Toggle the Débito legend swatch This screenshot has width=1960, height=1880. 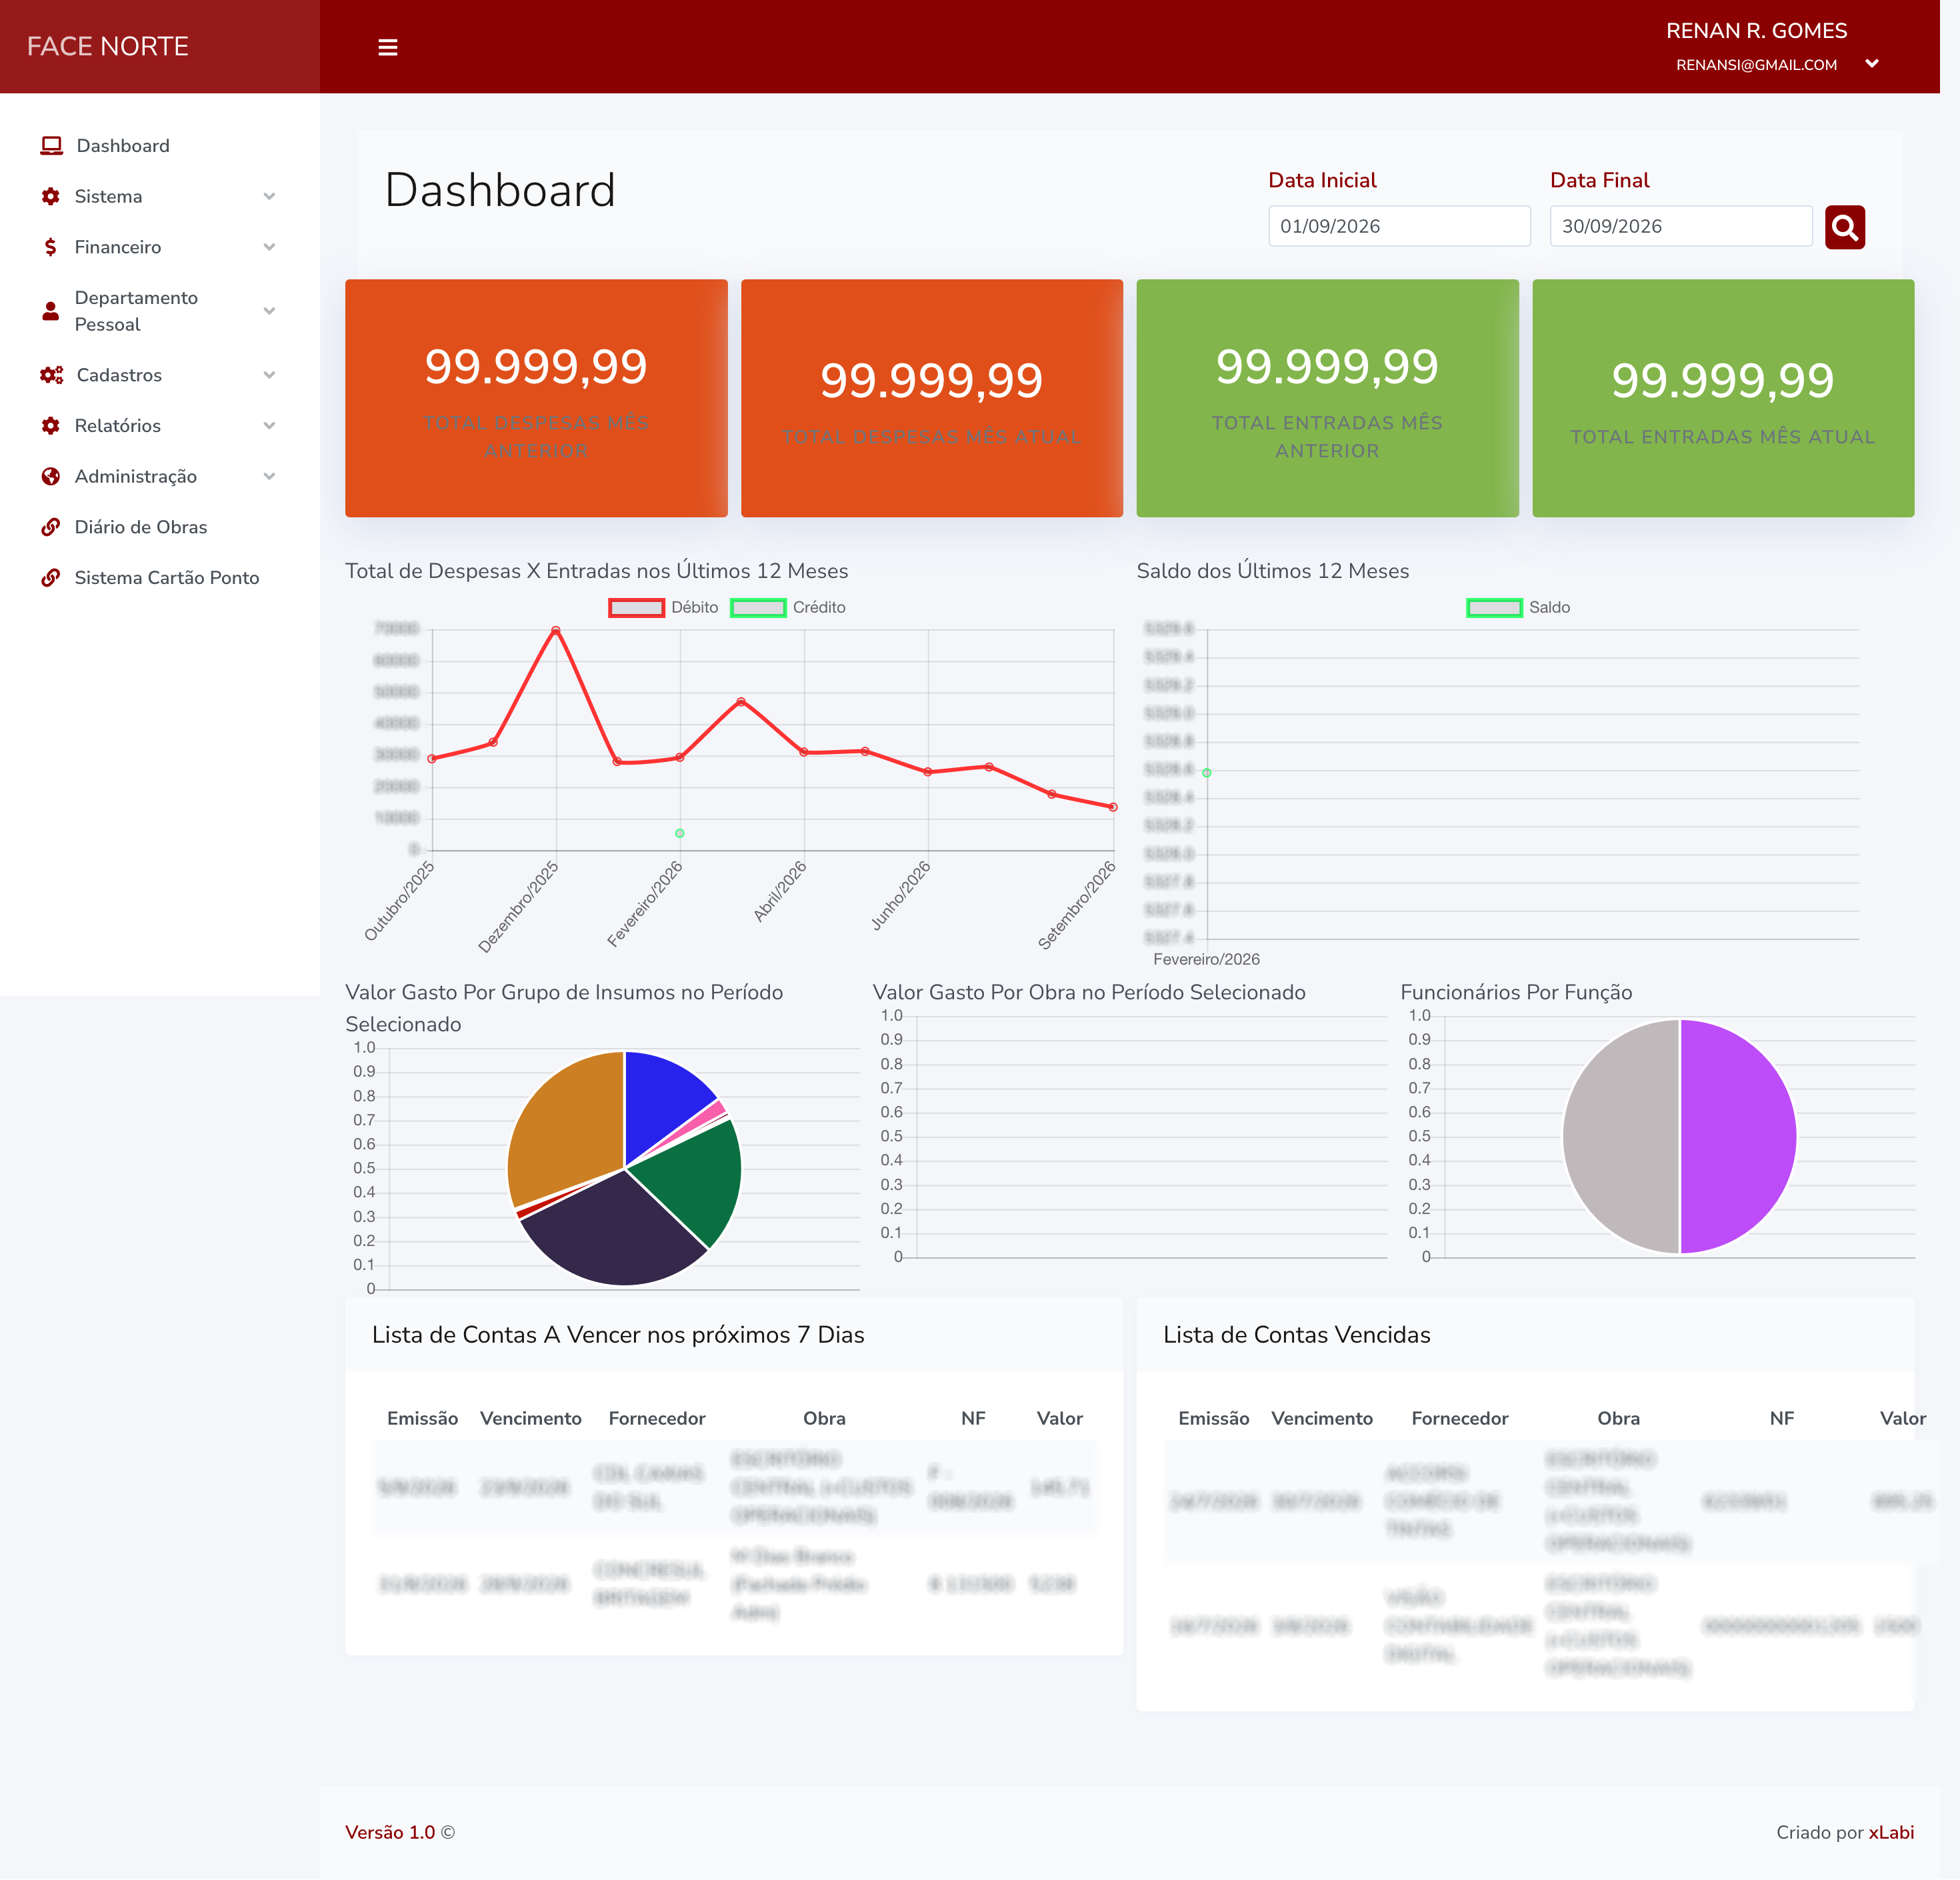pyautogui.click(x=636, y=608)
